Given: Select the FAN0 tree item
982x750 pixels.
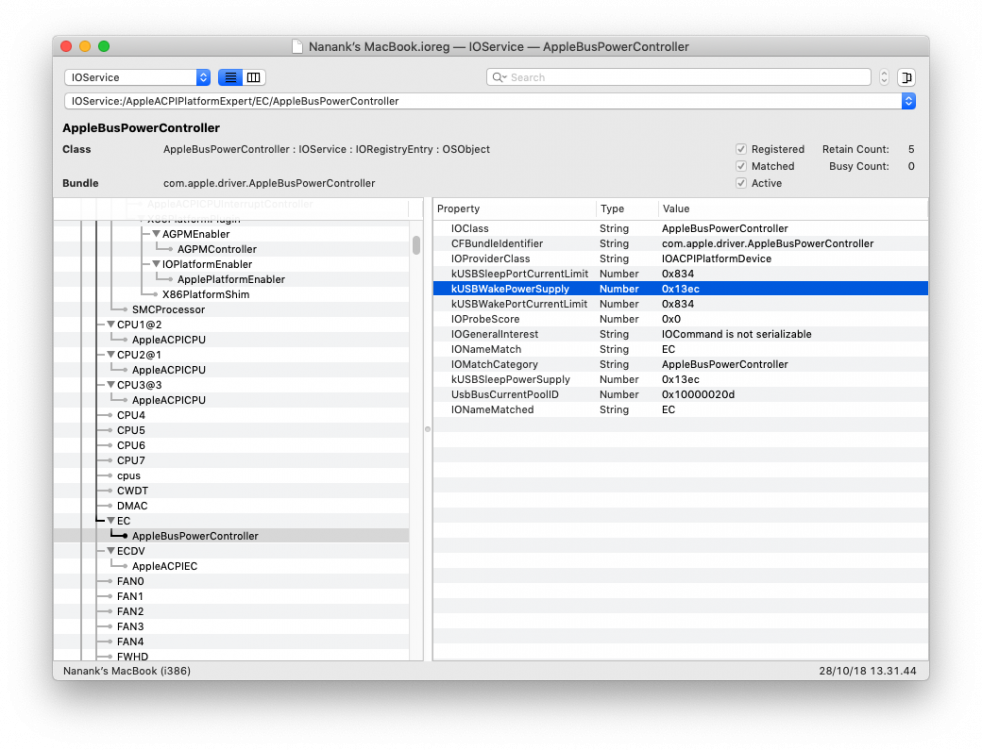Looking at the screenshot, I should pos(130,581).
